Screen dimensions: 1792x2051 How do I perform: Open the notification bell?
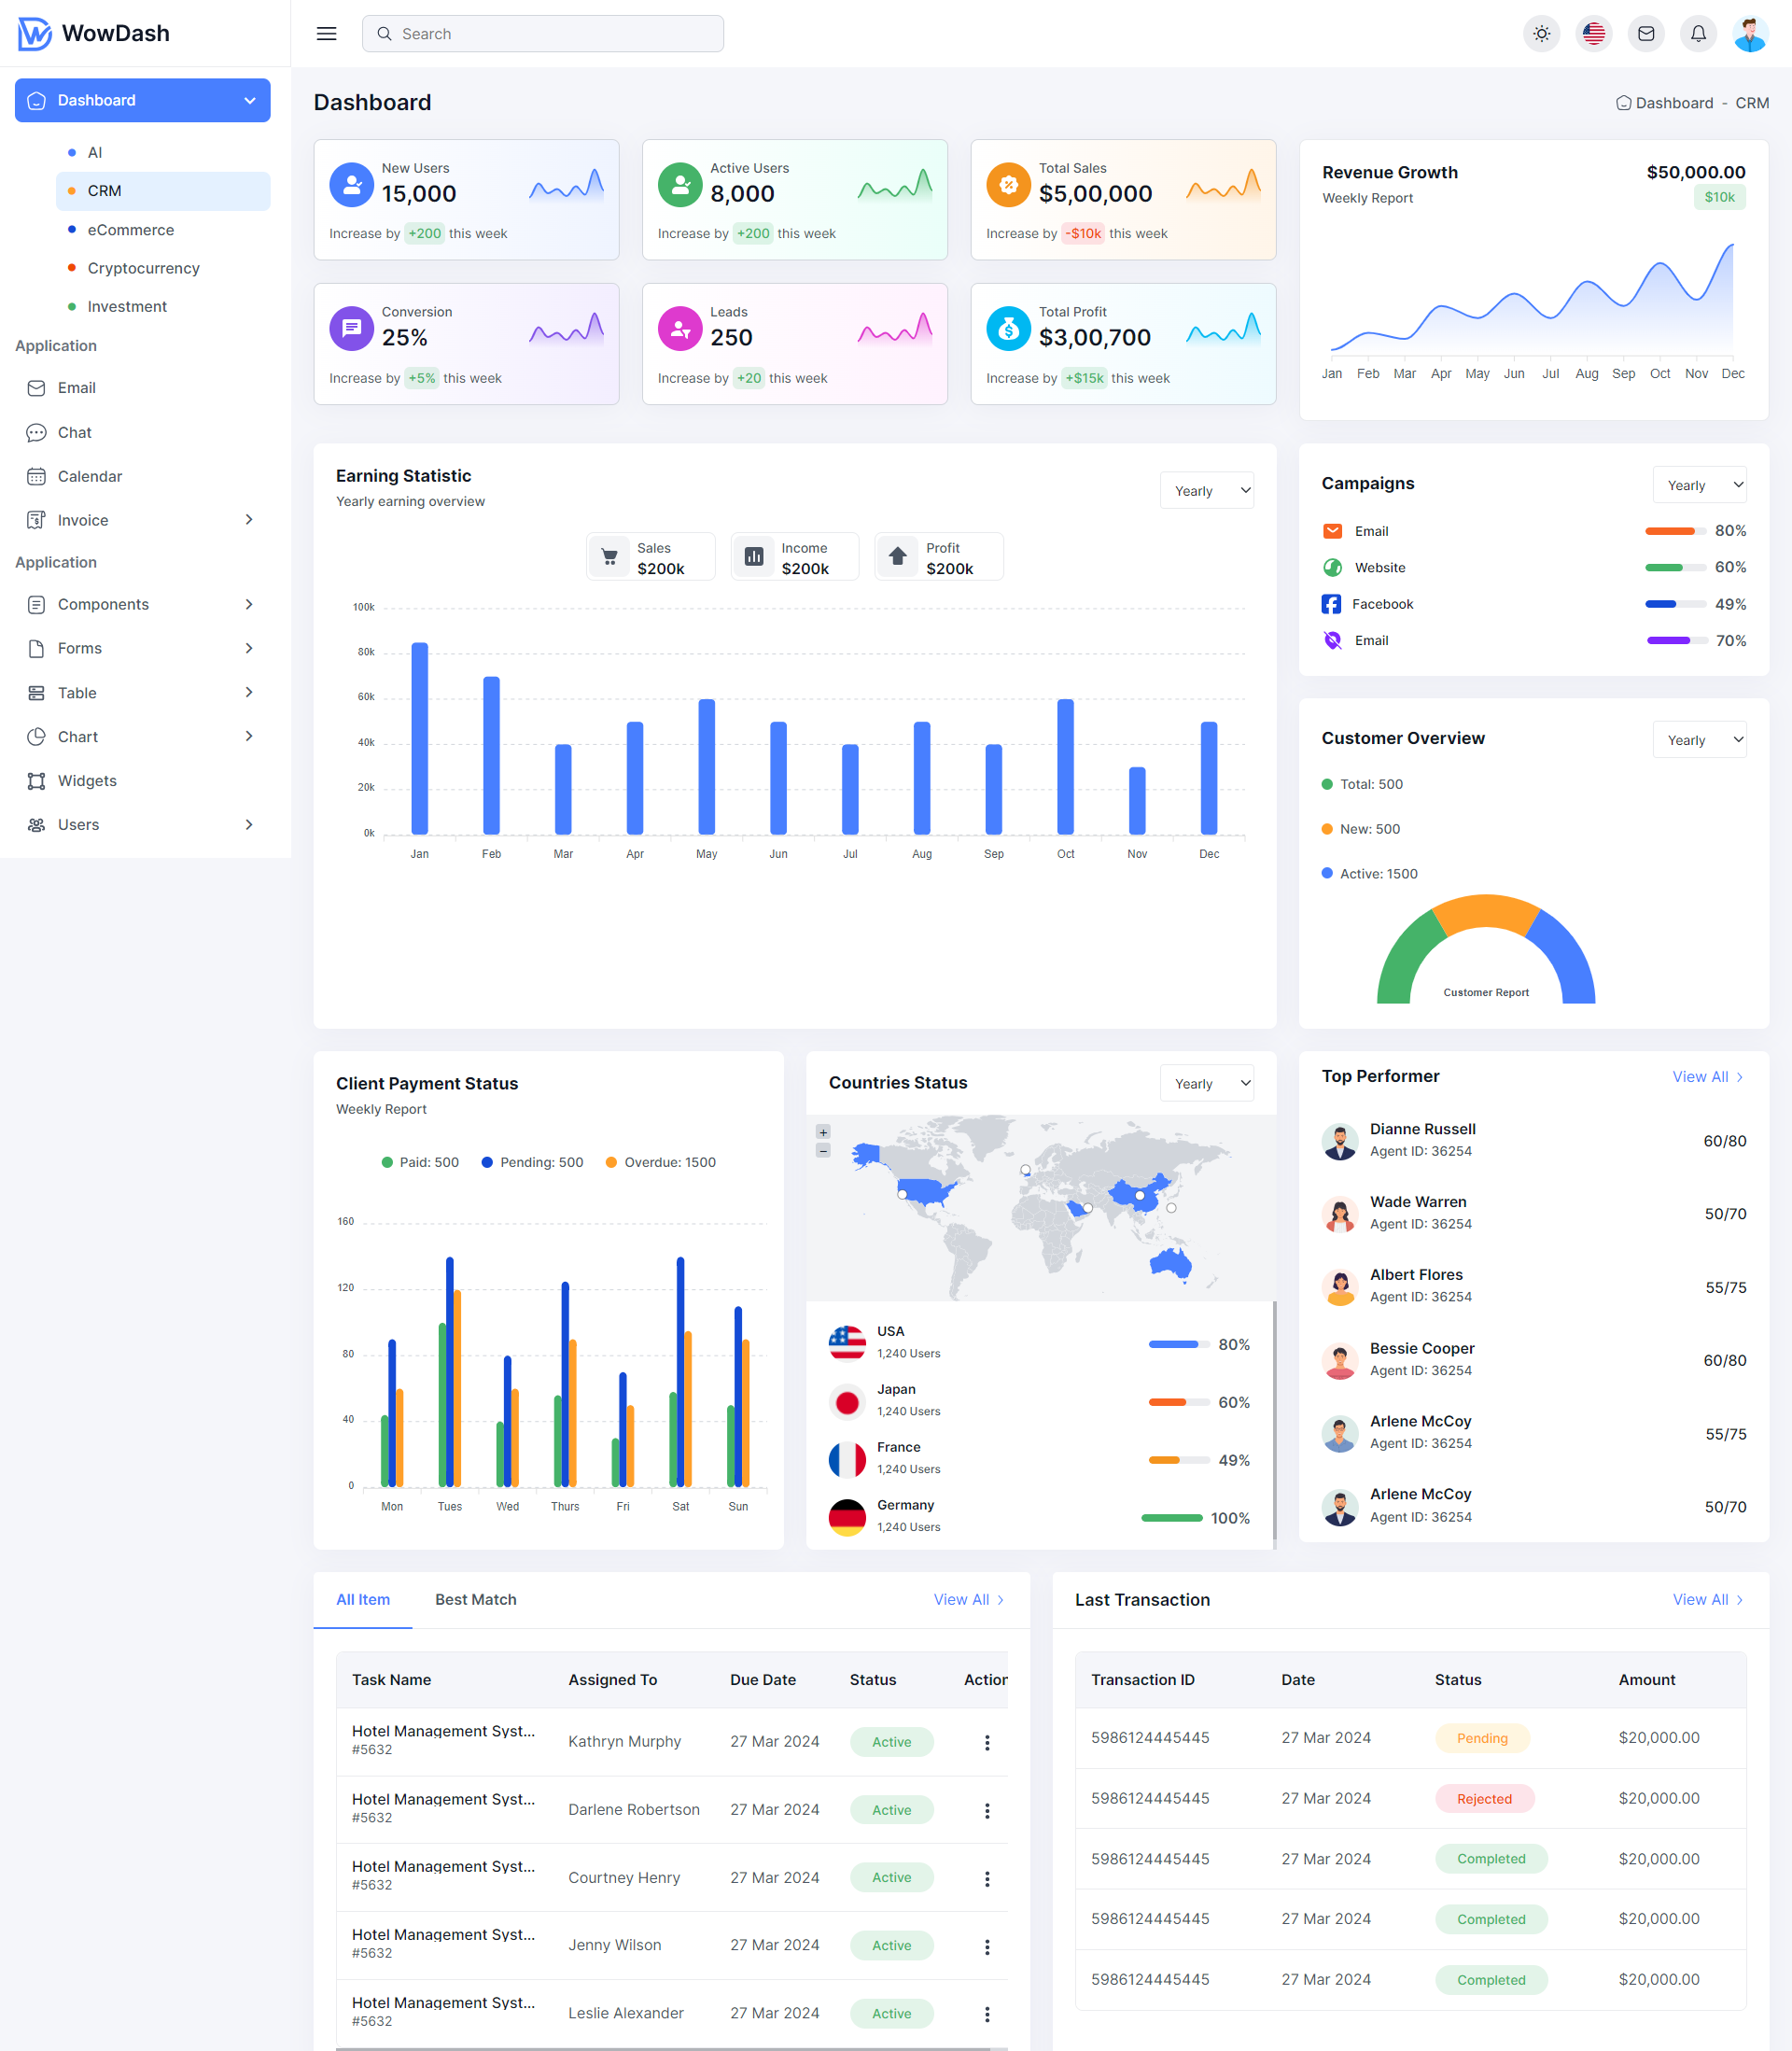(1697, 33)
